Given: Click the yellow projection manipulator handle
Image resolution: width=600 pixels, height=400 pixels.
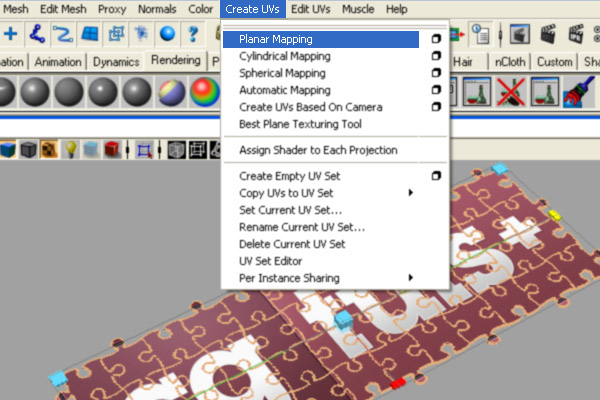Looking at the screenshot, I should [x=555, y=215].
